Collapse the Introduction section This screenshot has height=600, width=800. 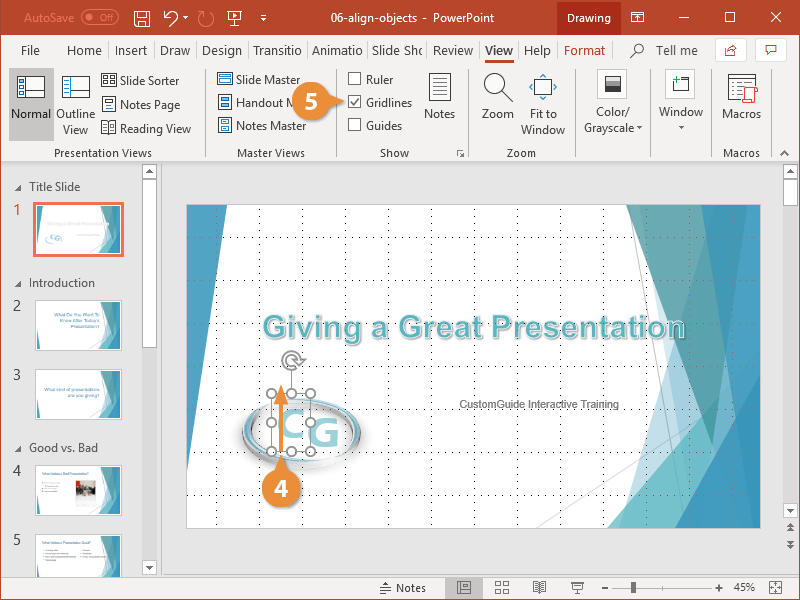(x=17, y=283)
